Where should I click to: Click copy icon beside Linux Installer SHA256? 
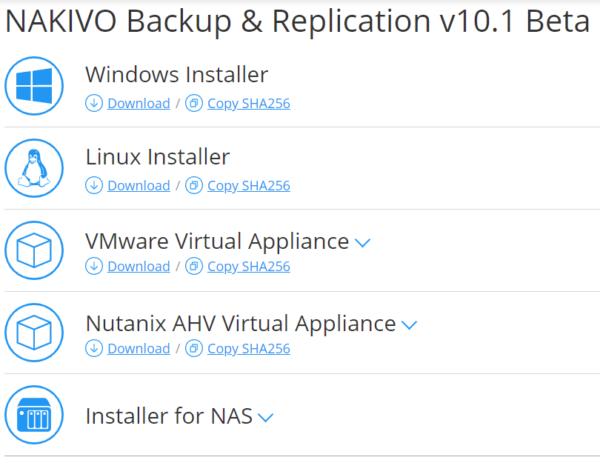(x=194, y=185)
